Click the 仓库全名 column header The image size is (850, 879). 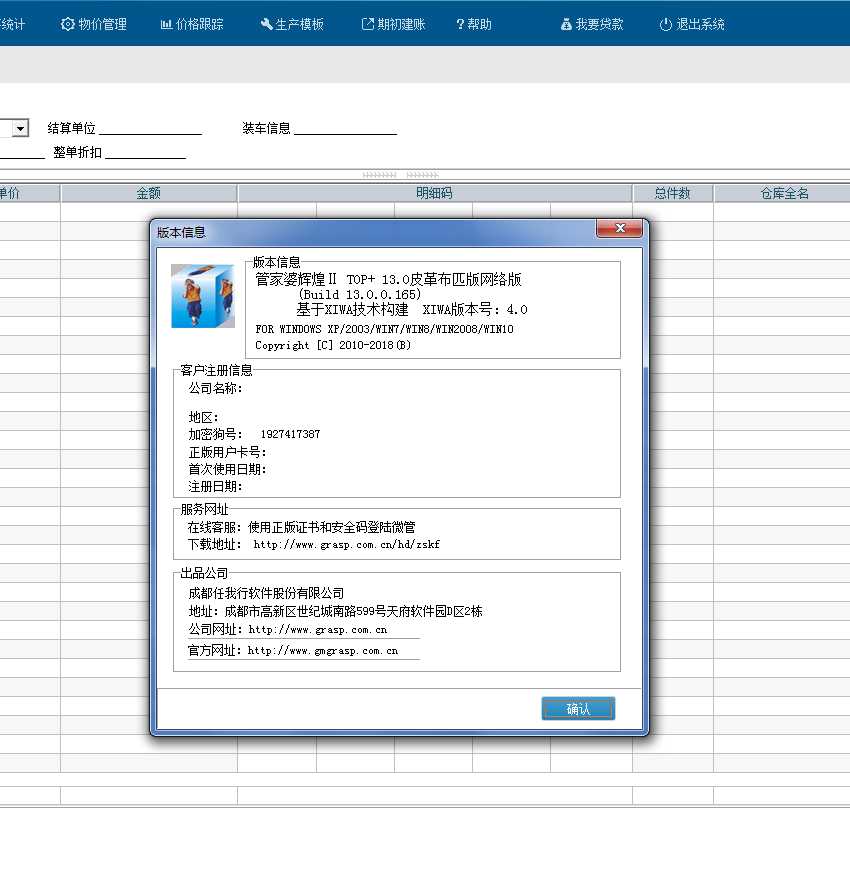pos(783,193)
